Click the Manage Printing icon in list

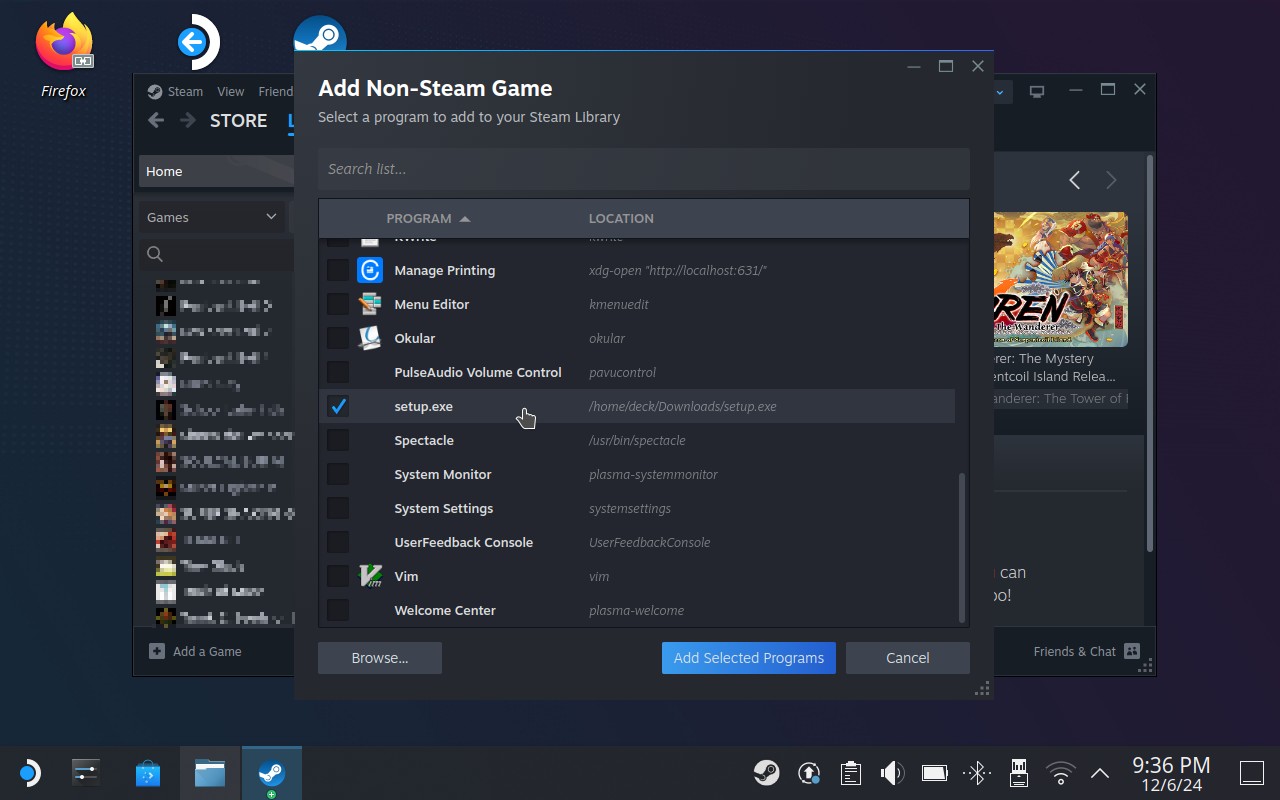point(370,270)
